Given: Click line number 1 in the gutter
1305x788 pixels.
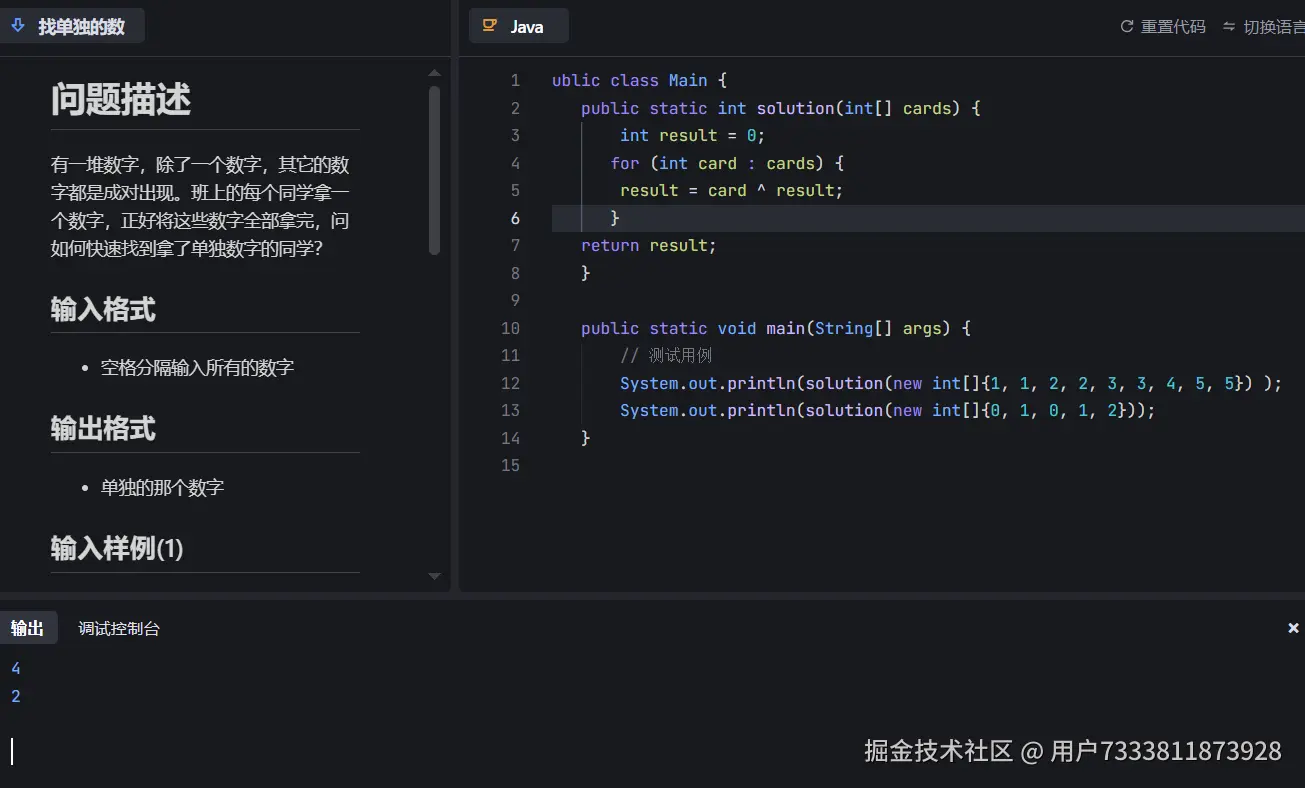Looking at the screenshot, I should tap(515, 80).
